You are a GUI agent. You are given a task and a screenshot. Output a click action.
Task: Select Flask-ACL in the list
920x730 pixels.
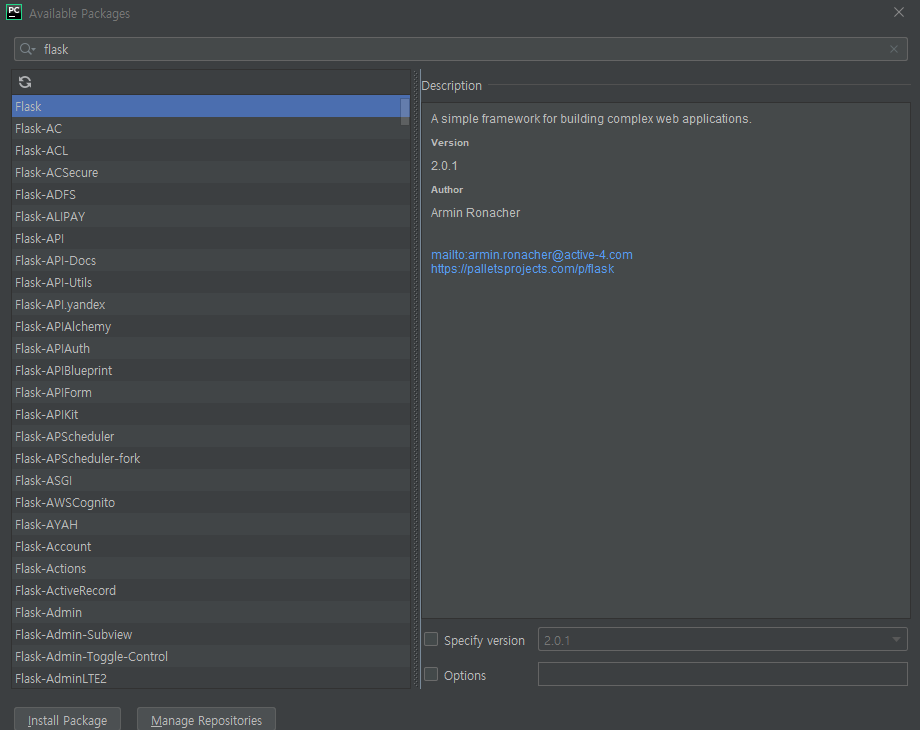pos(211,150)
